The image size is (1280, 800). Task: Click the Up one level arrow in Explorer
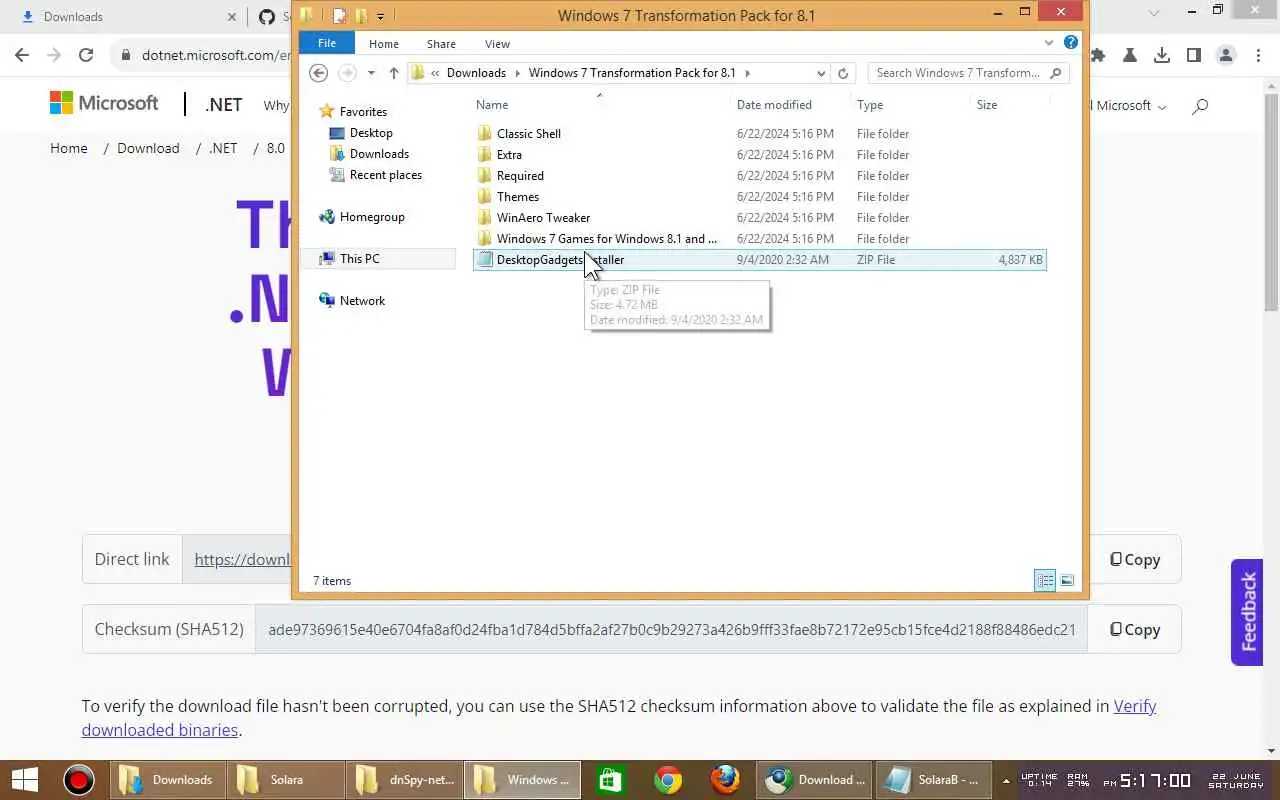pyautogui.click(x=394, y=73)
